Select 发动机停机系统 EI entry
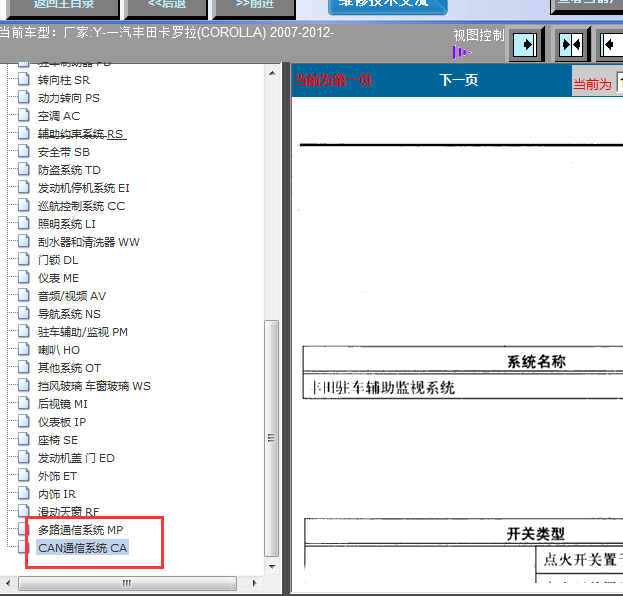Viewport: 623px width, 596px height. [x=84, y=188]
